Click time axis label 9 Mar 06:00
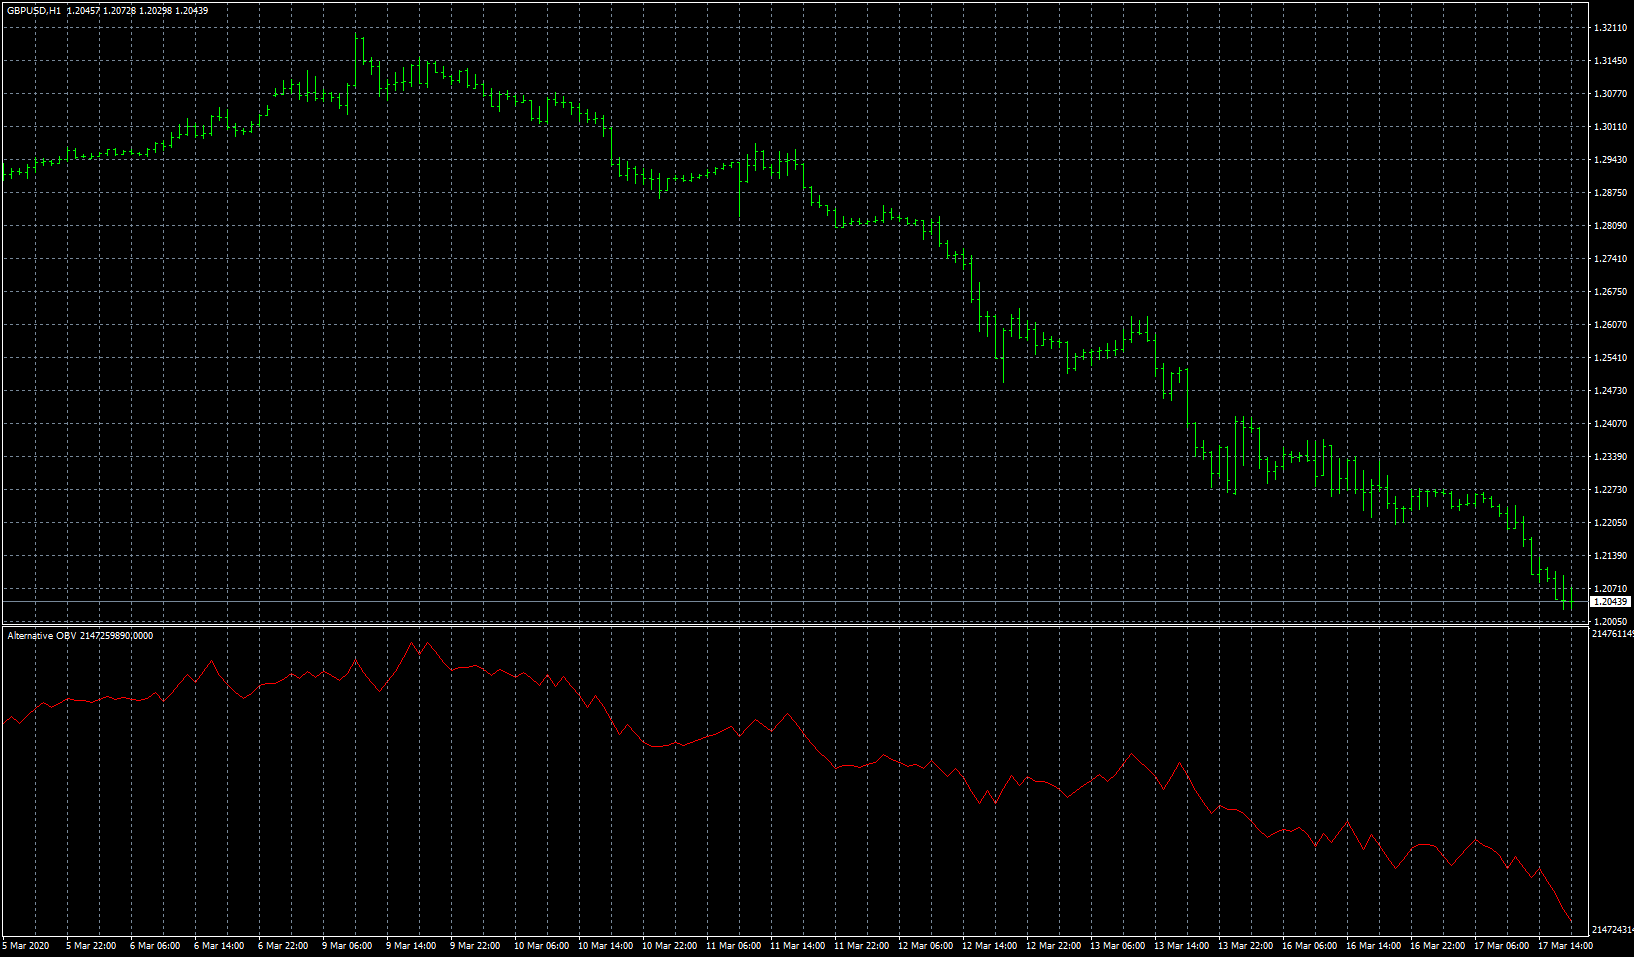 point(347,946)
